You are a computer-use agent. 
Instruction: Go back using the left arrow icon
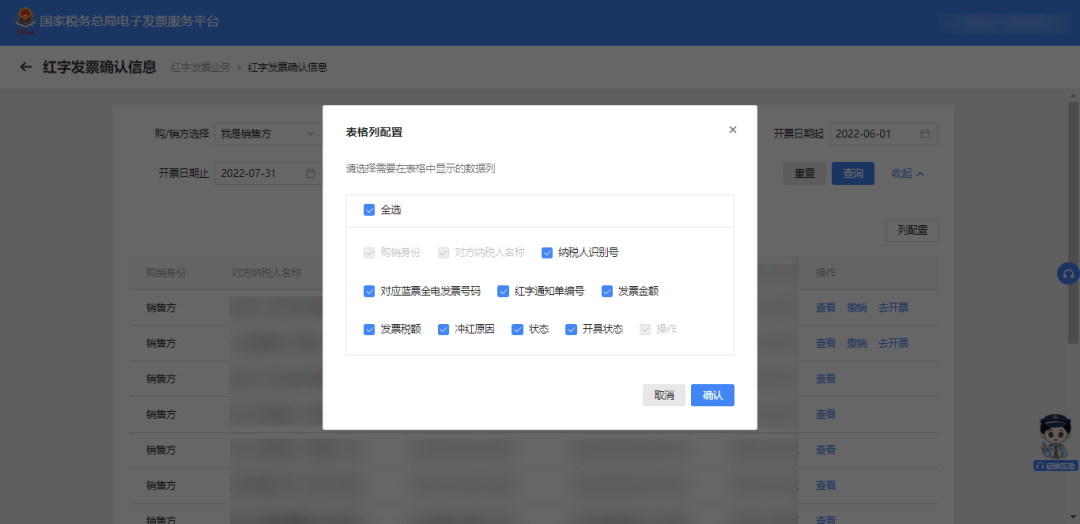[x=26, y=67]
